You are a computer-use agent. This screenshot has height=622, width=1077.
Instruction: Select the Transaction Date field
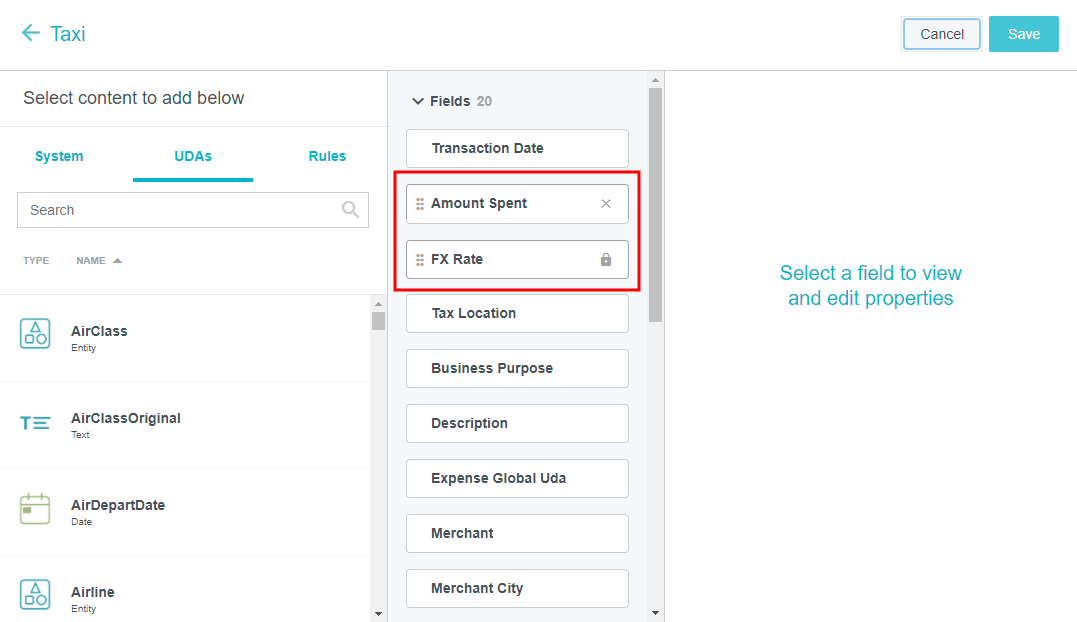(x=517, y=148)
